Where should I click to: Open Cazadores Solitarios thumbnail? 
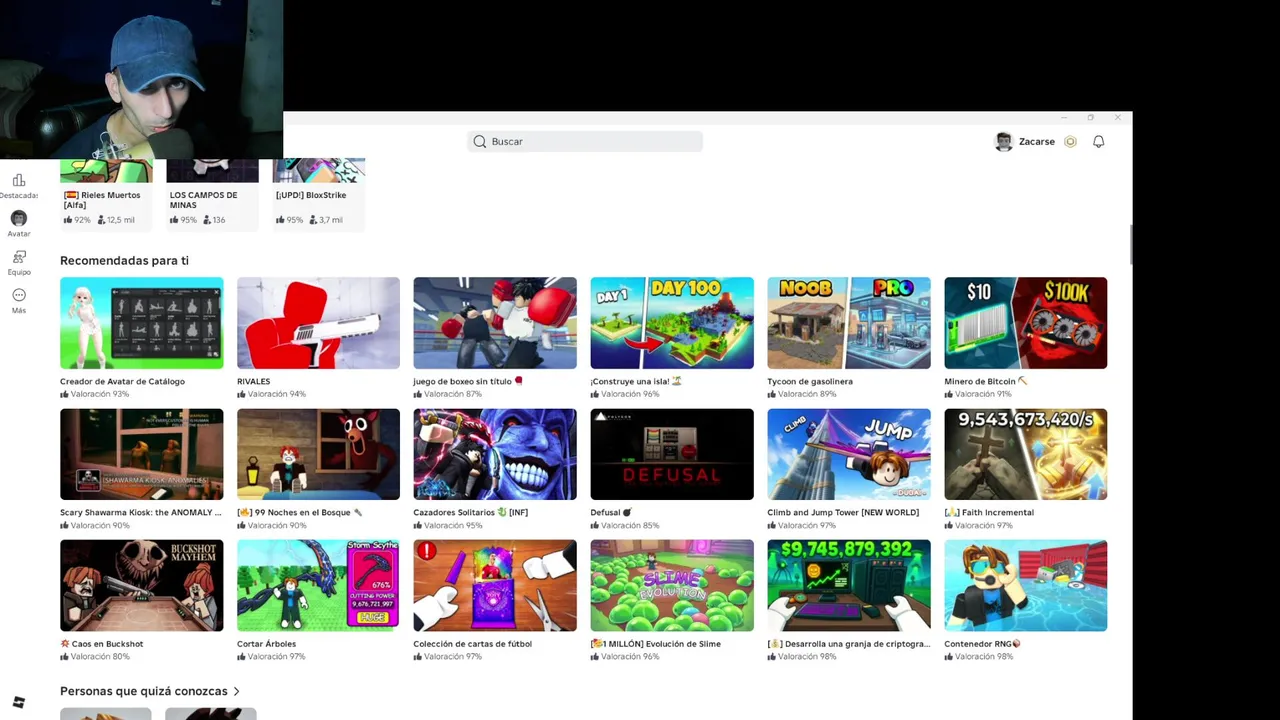[x=495, y=454]
